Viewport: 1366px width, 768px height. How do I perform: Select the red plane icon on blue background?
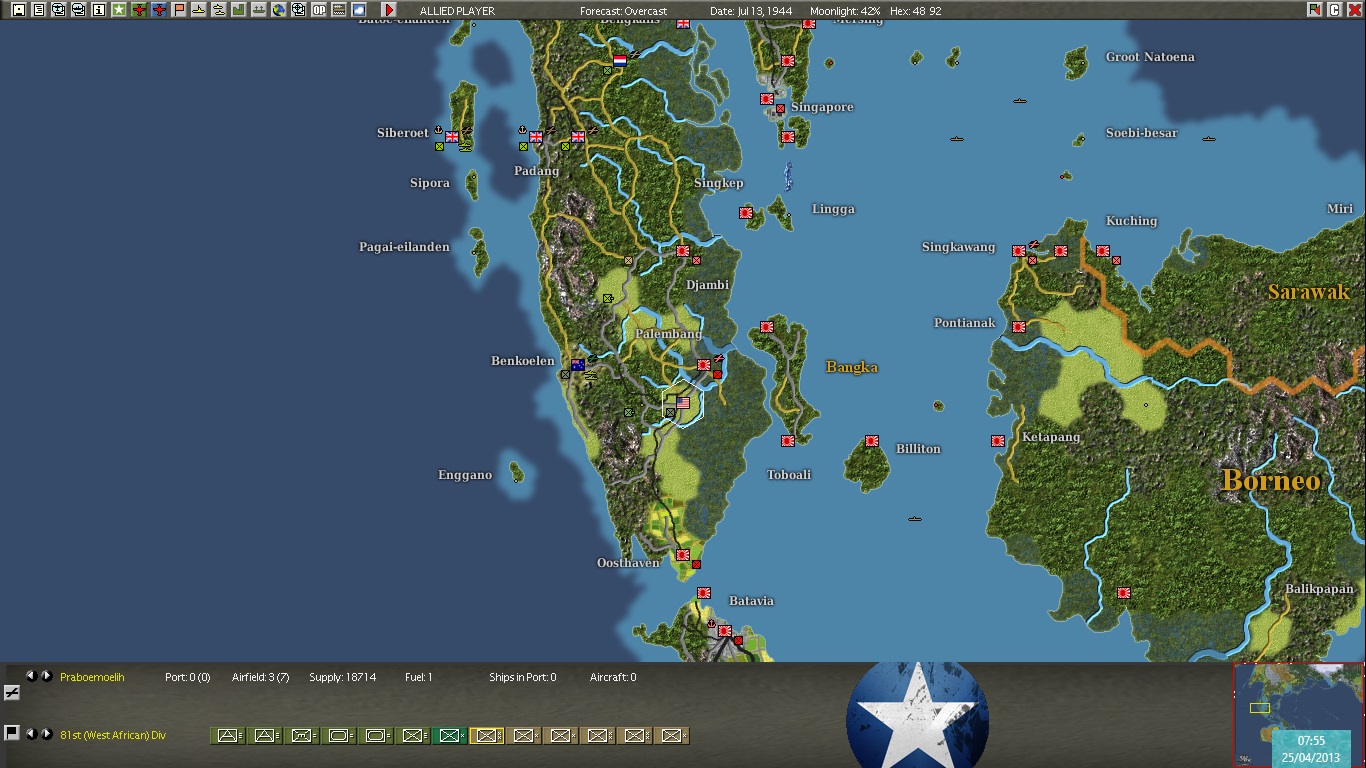[x=159, y=10]
